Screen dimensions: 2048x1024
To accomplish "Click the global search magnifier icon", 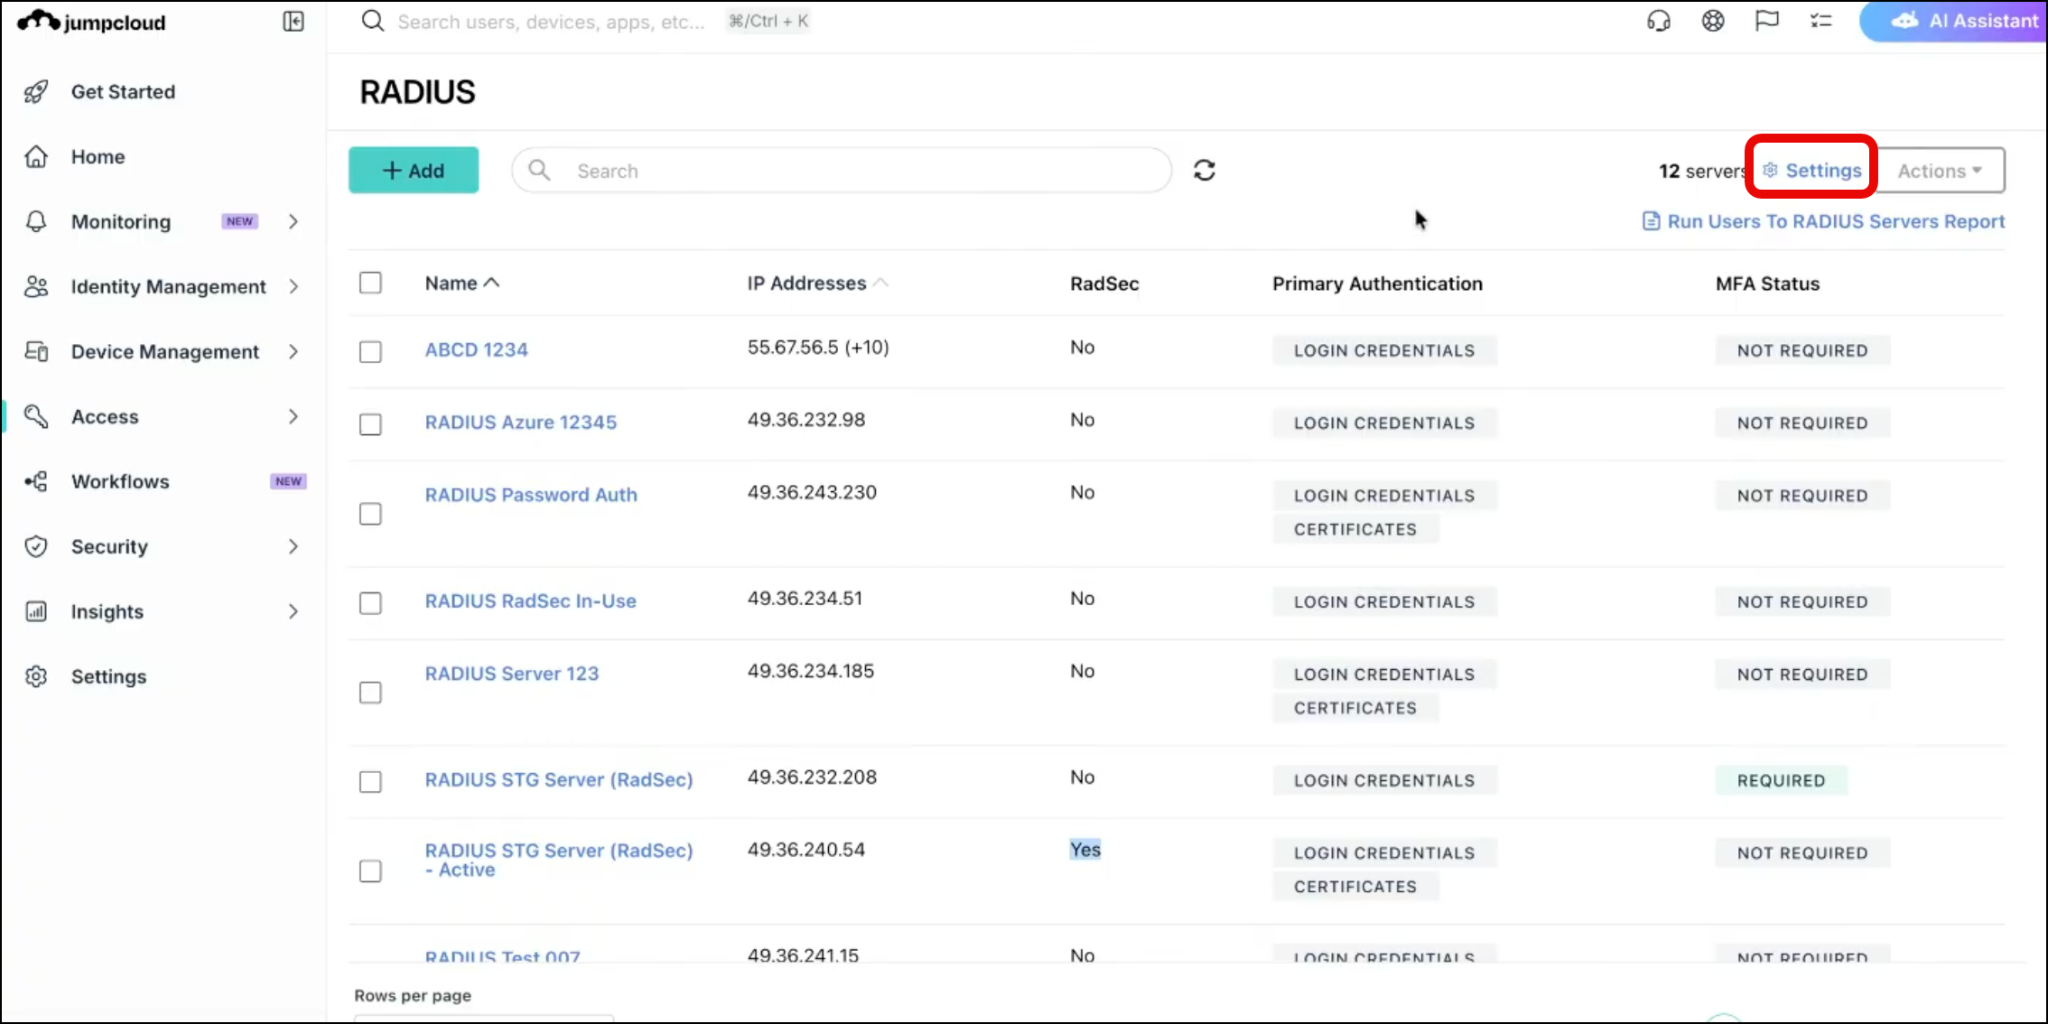I will tap(373, 21).
